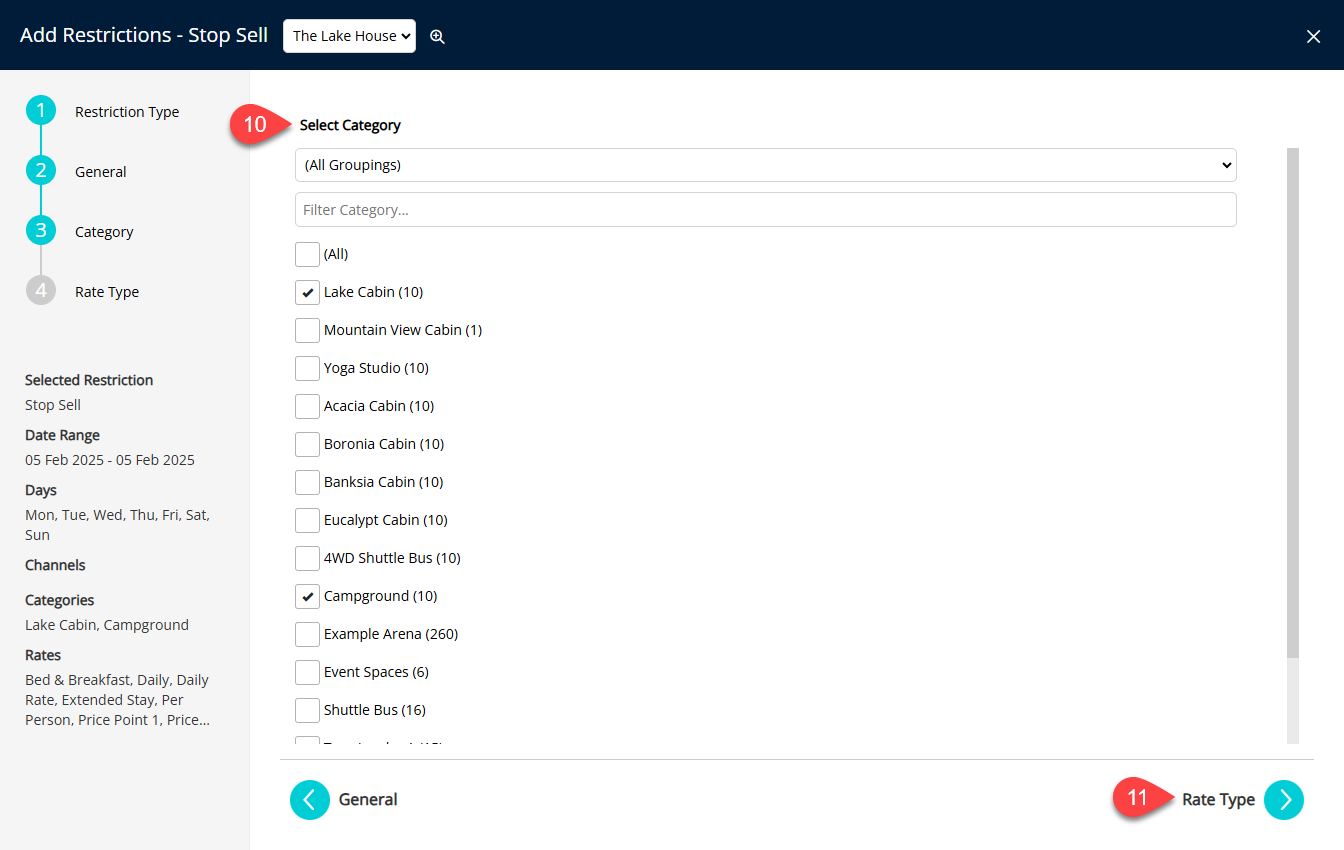Click the Stop Sell selected restriction text
Viewport: 1344px width, 850px height.
(53, 405)
